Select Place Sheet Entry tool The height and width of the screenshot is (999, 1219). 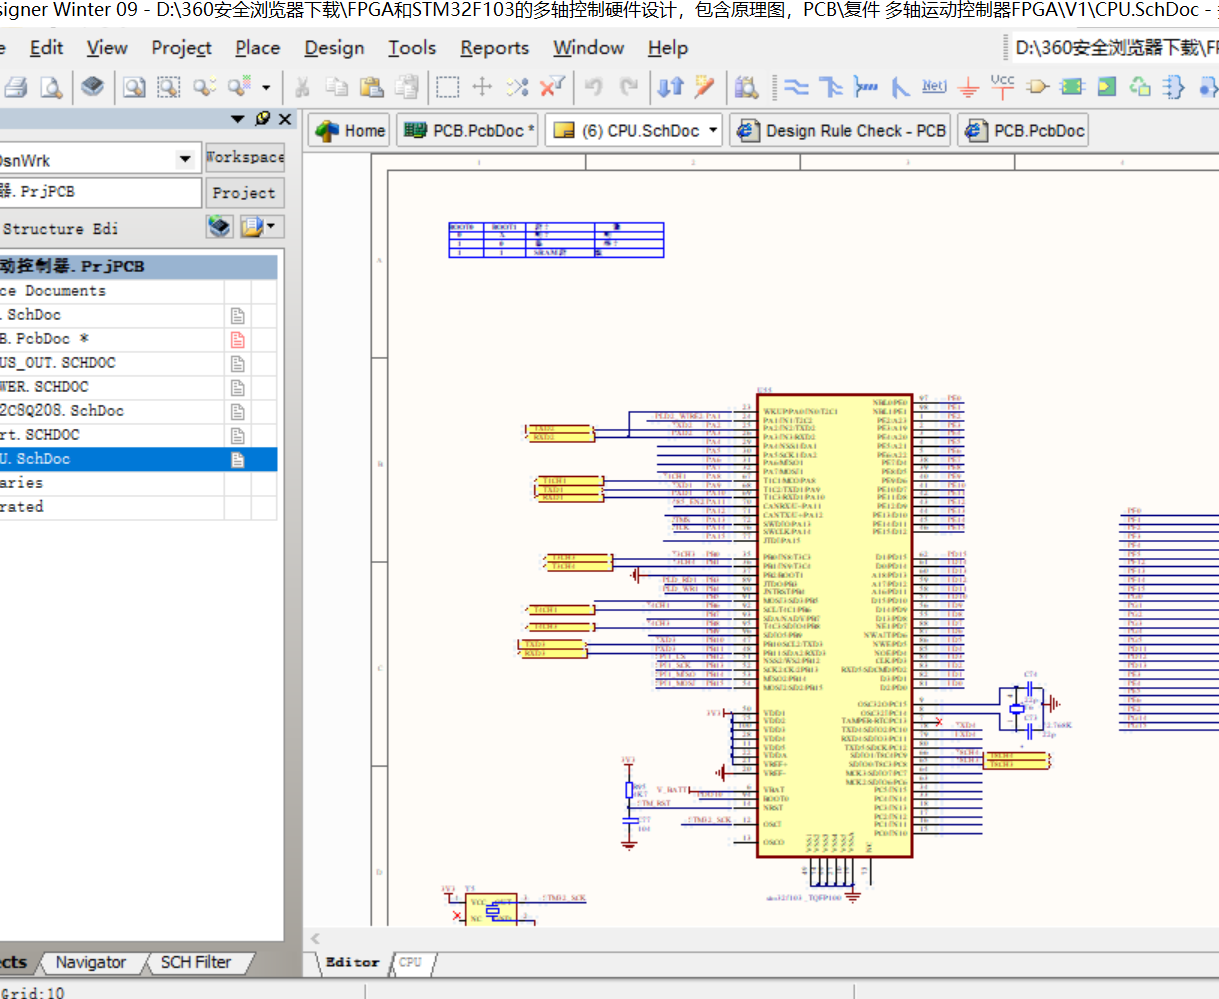1106,88
